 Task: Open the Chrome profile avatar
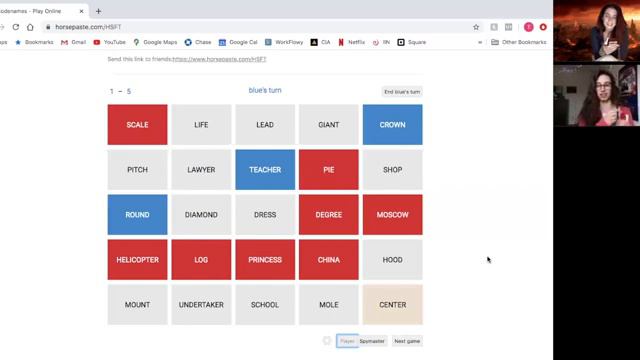pos(529,27)
